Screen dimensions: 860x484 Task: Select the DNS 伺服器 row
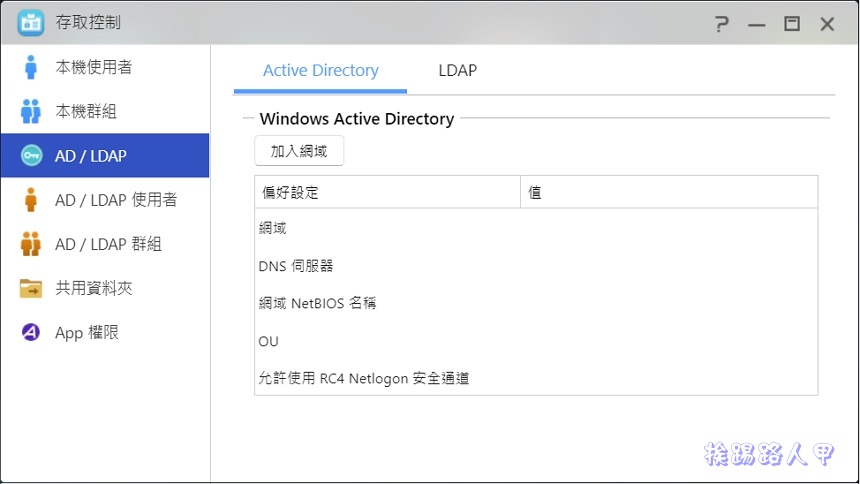click(536, 266)
